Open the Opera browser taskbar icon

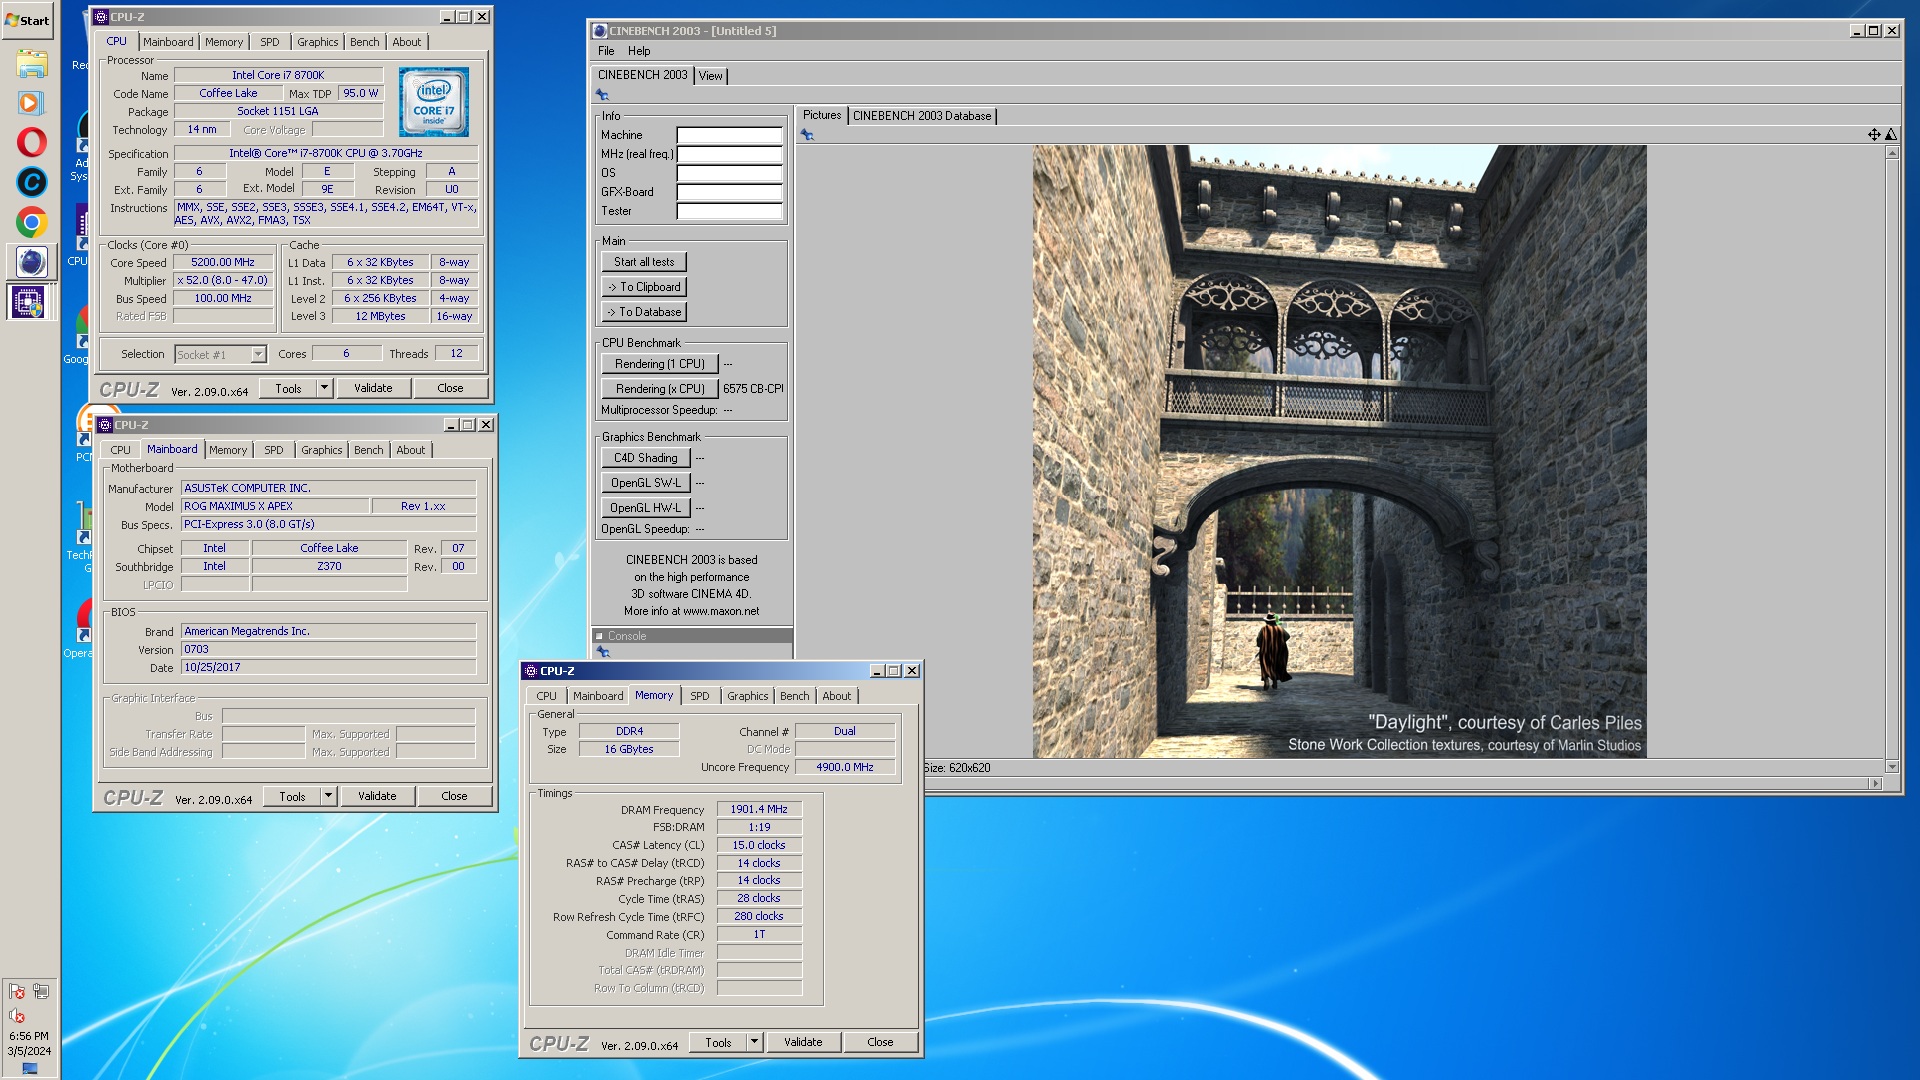tap(31, 142)
